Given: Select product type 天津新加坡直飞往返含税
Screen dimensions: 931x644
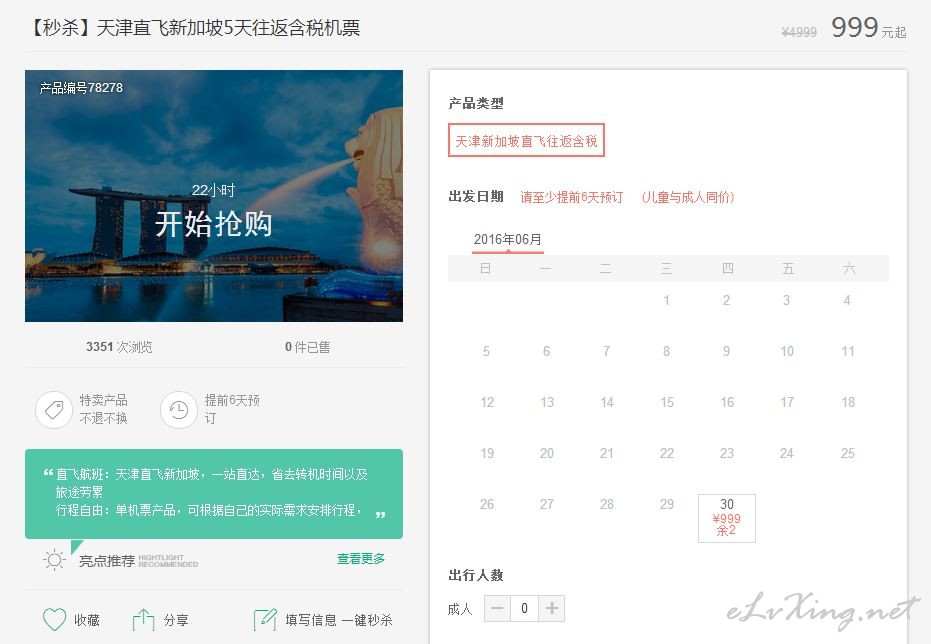Looking at the screenshot, I should pos(526,141).
